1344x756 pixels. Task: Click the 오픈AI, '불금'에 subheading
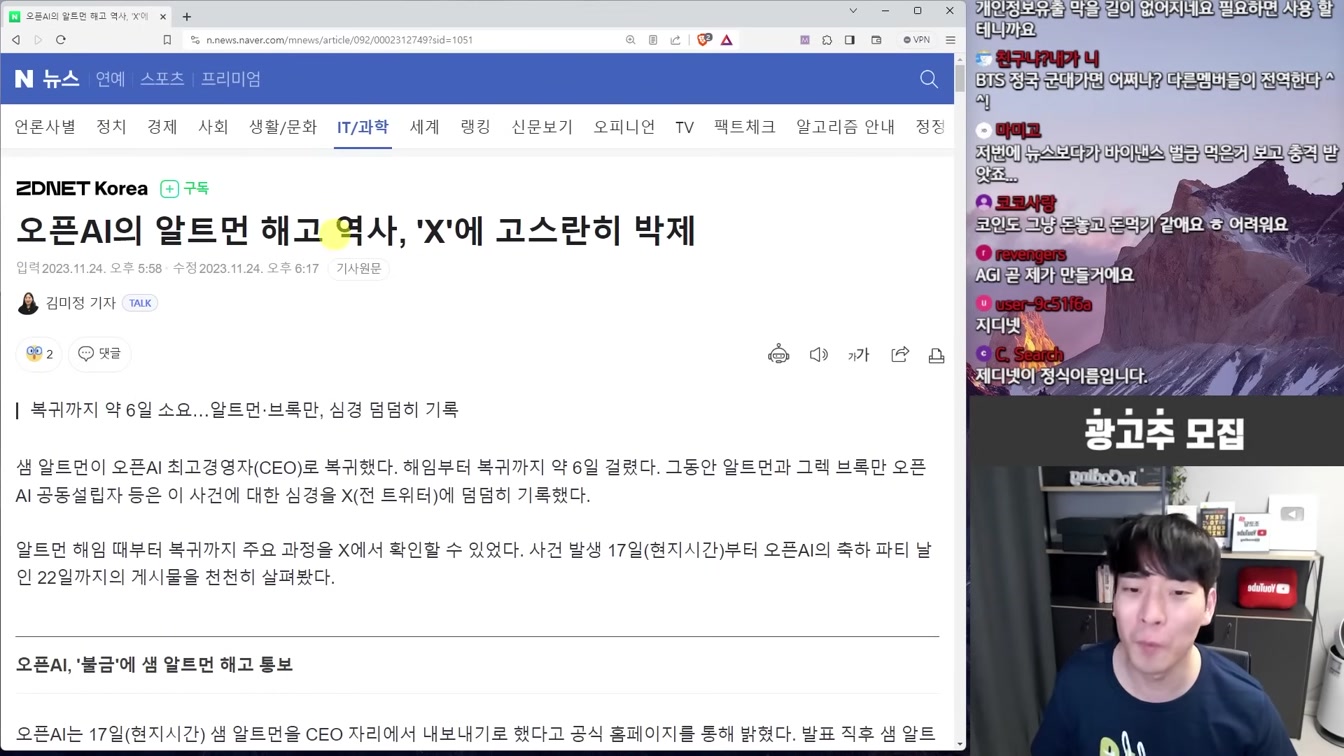[154, 664]
